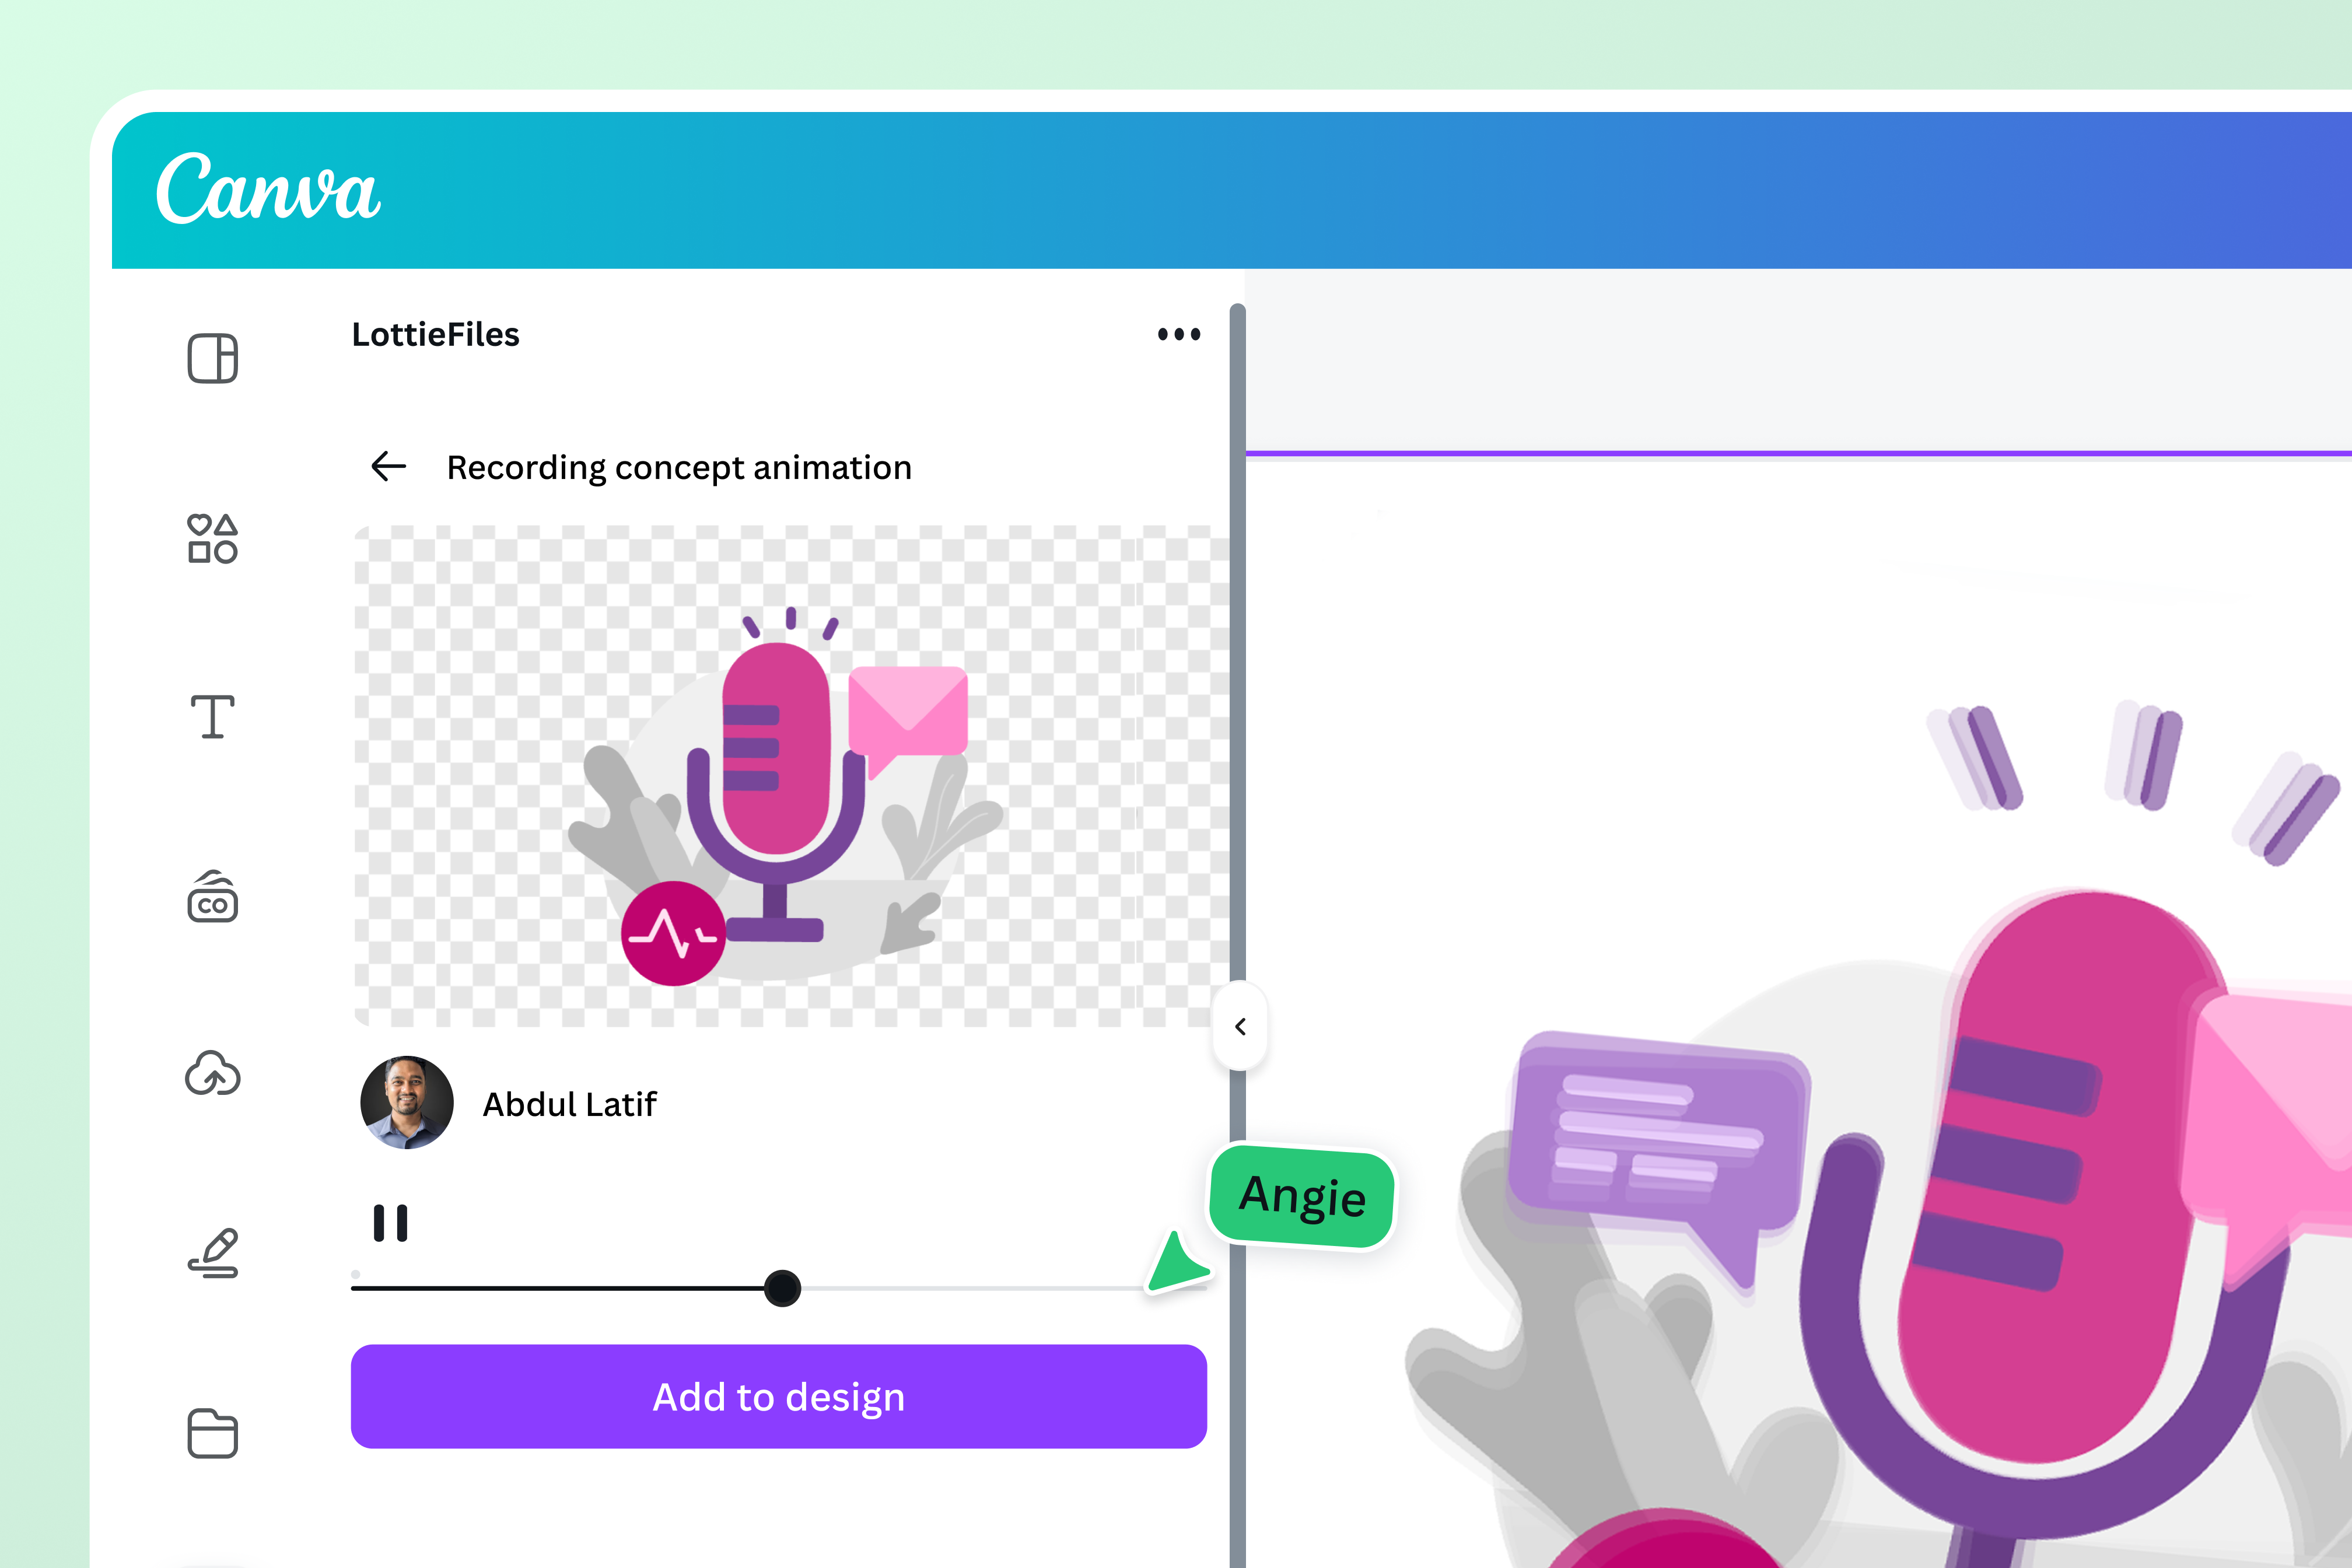
Task: Open the LottieFiles three-dot options menu
Action: coord(1179,334)
